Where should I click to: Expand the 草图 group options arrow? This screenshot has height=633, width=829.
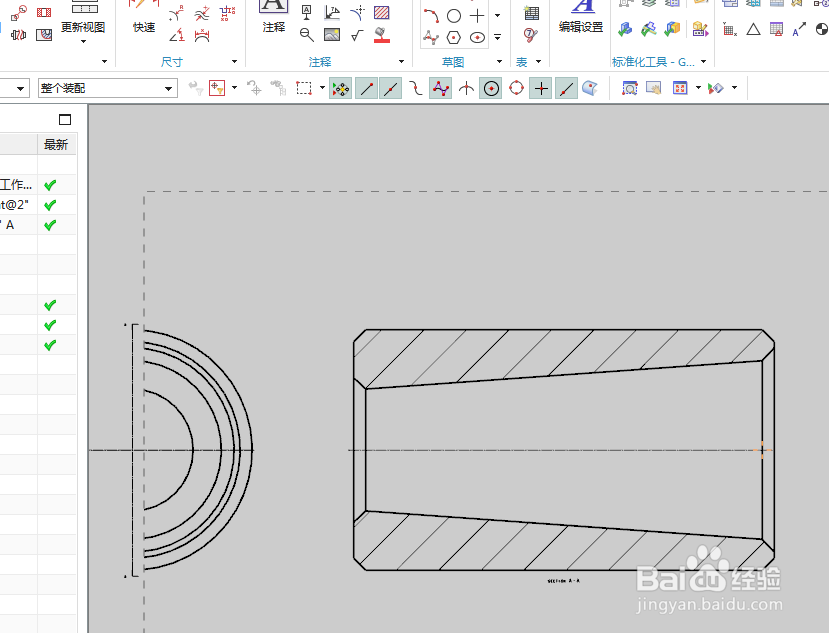point(499,62)
